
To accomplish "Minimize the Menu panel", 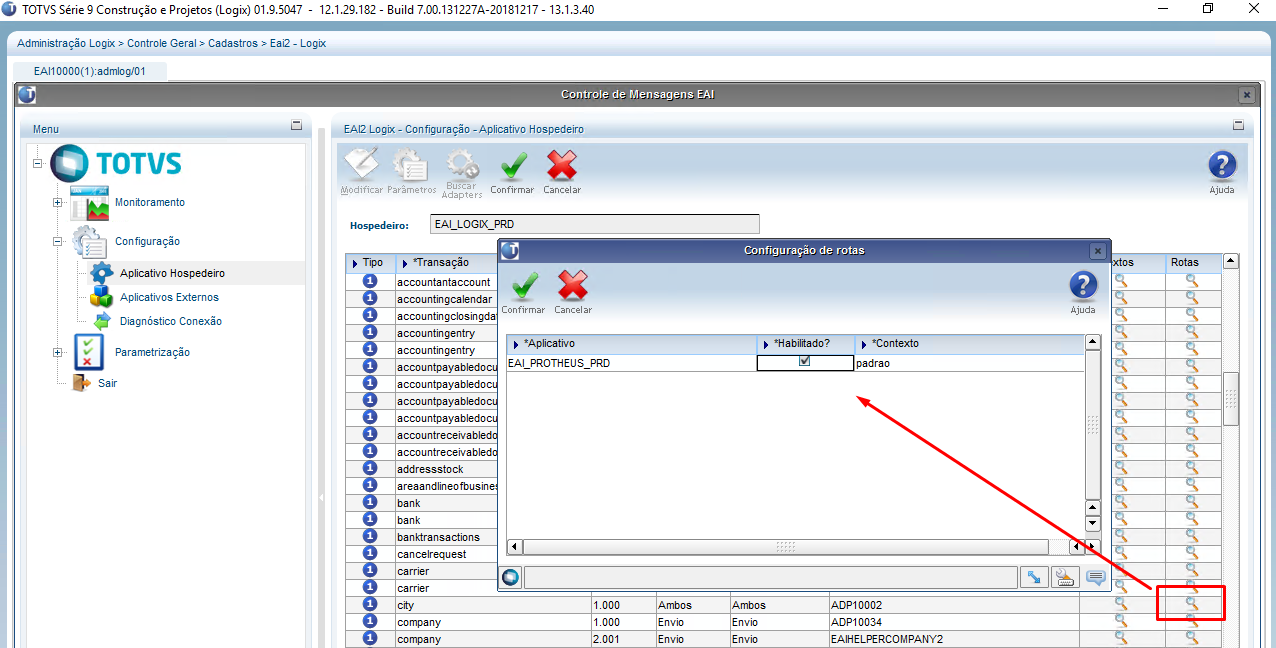I will point(296,126).
